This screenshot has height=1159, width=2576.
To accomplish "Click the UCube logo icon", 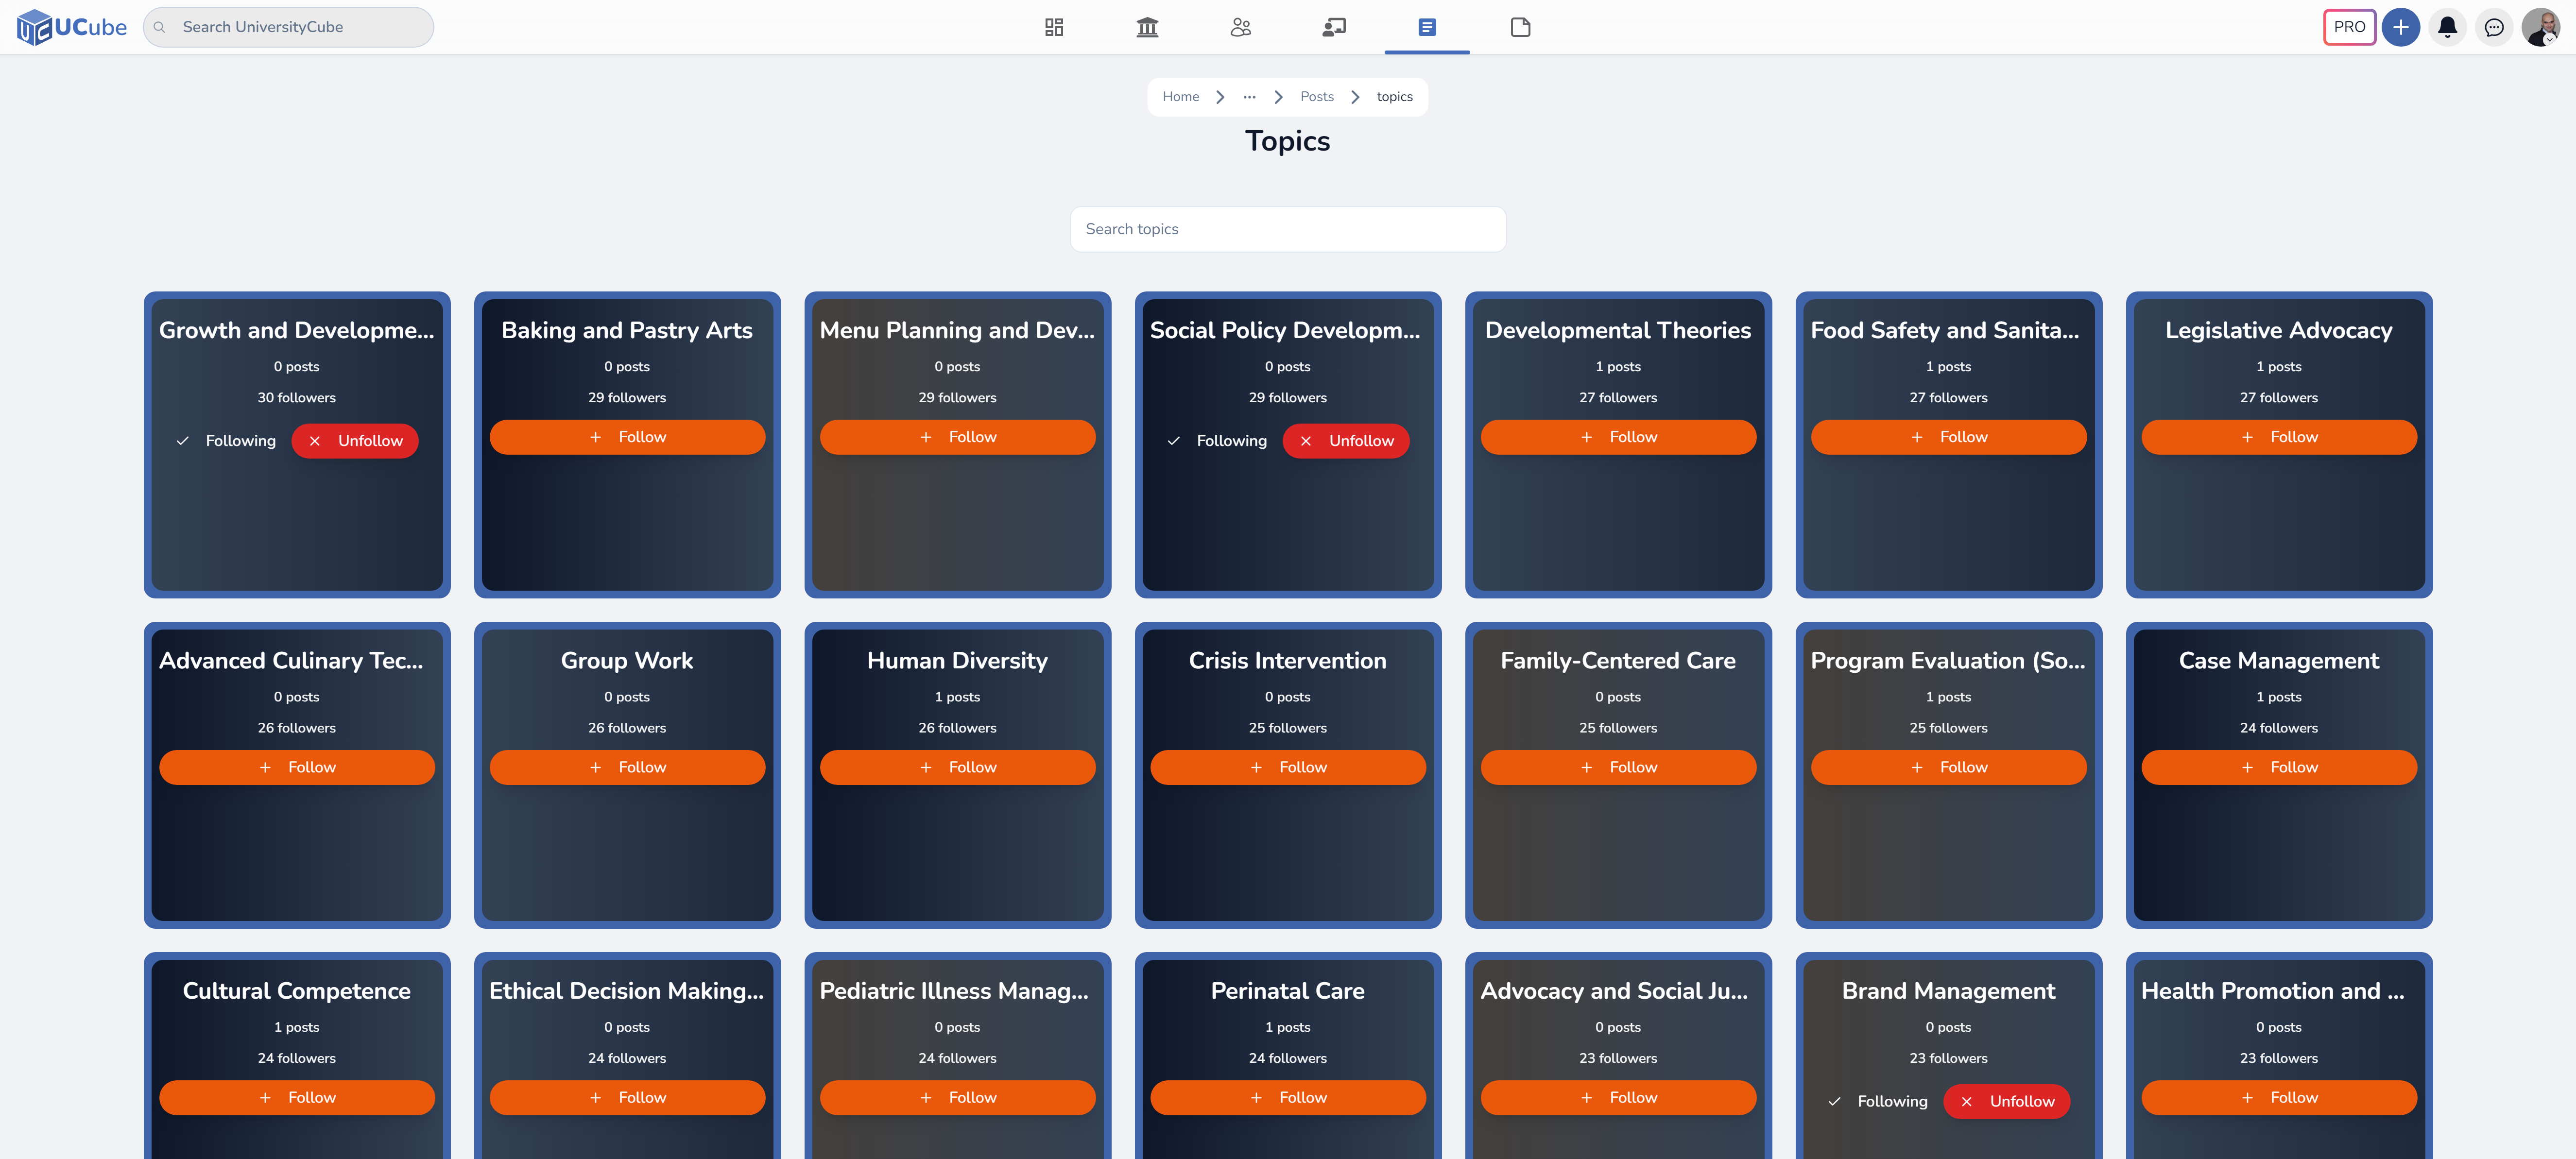I will (34, 27).
